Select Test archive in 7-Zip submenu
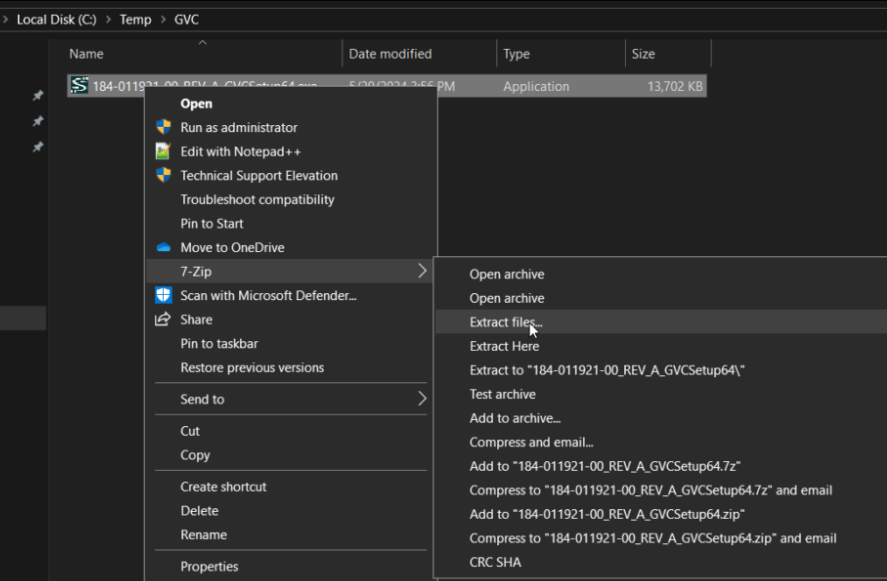Viewport: 887px width, 581px height. tap(502, 394)
